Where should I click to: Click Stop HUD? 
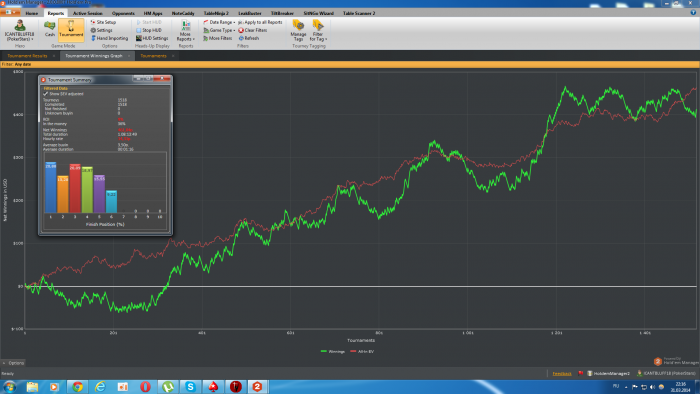click(x=149, y=30)
